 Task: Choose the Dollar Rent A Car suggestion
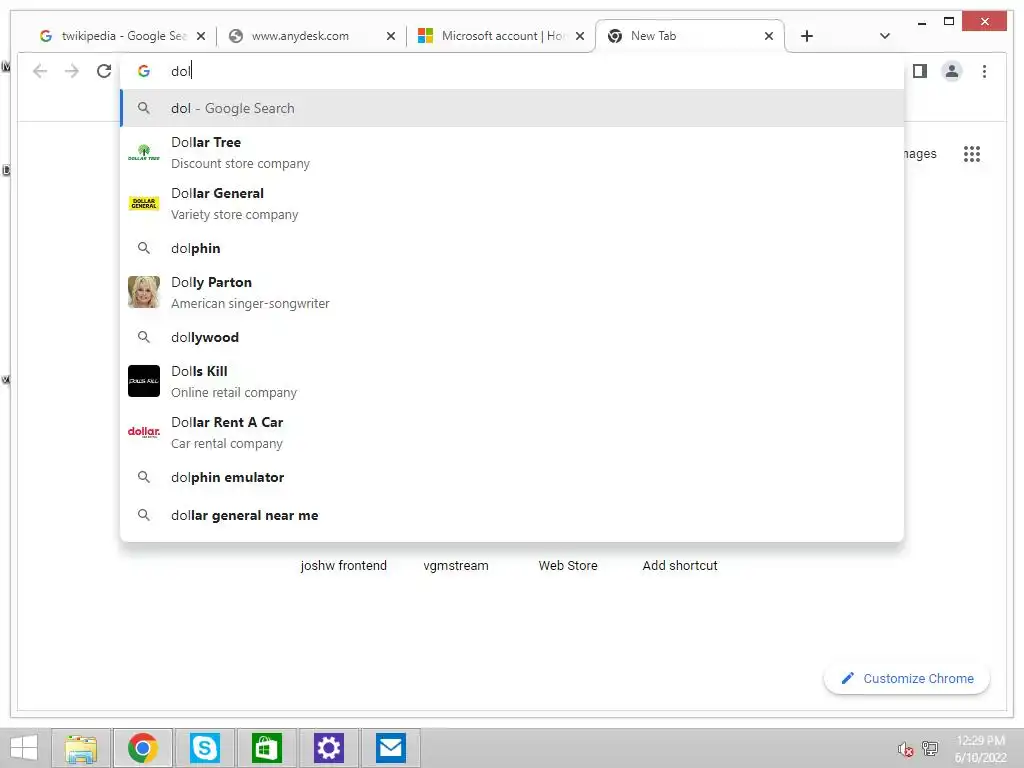(512, 432)
